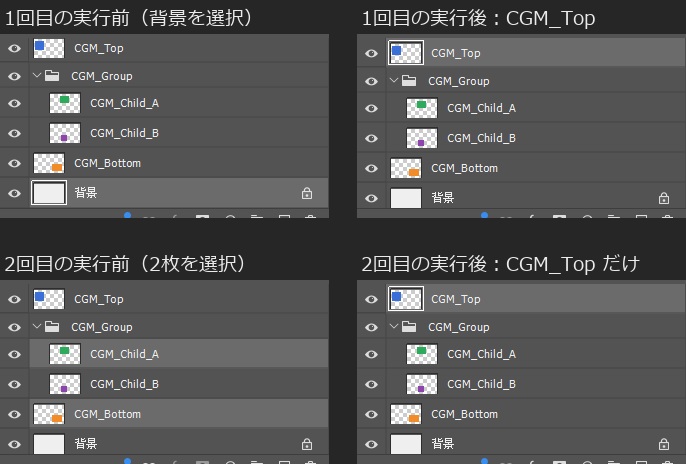Click CGM_Child_A name in 2回目の実行前 panel
This screenshot has width=686, height=464.
point(125,354)
